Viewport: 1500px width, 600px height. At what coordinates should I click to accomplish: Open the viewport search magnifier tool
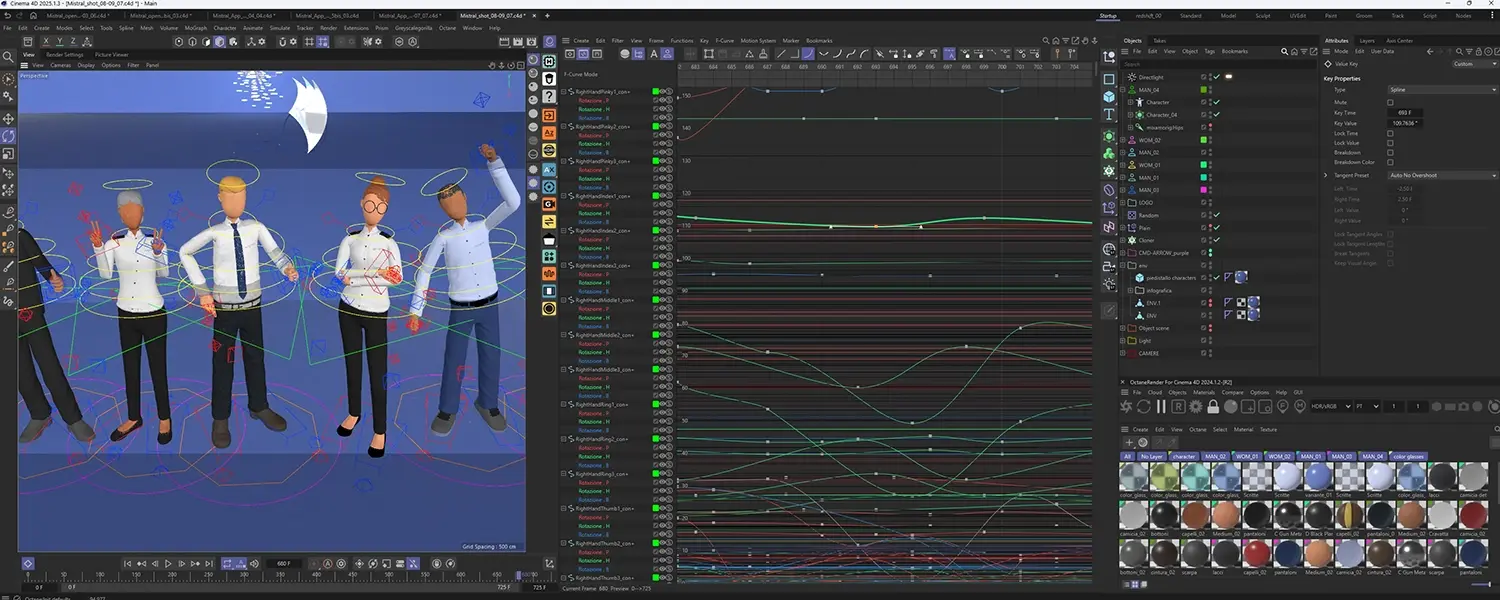tap(8, 58)
